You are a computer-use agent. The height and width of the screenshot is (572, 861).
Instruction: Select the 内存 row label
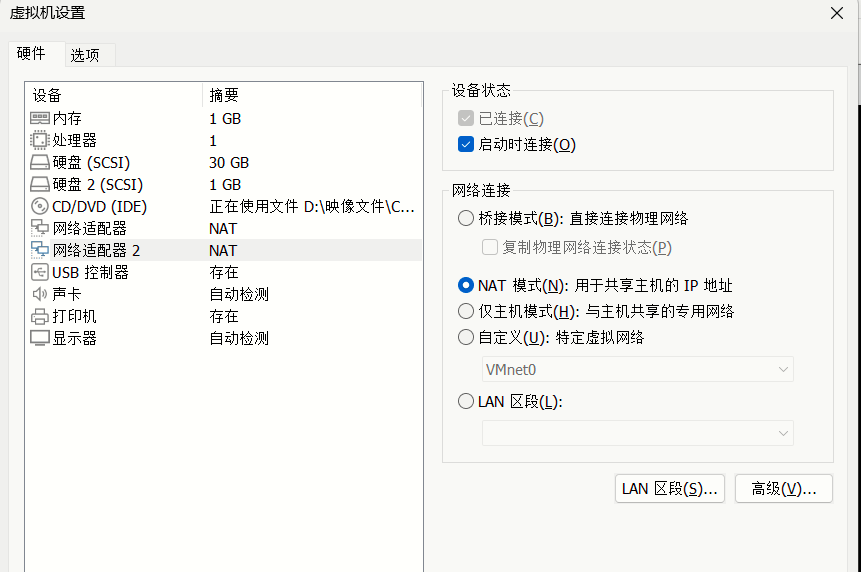pos(67,119)
